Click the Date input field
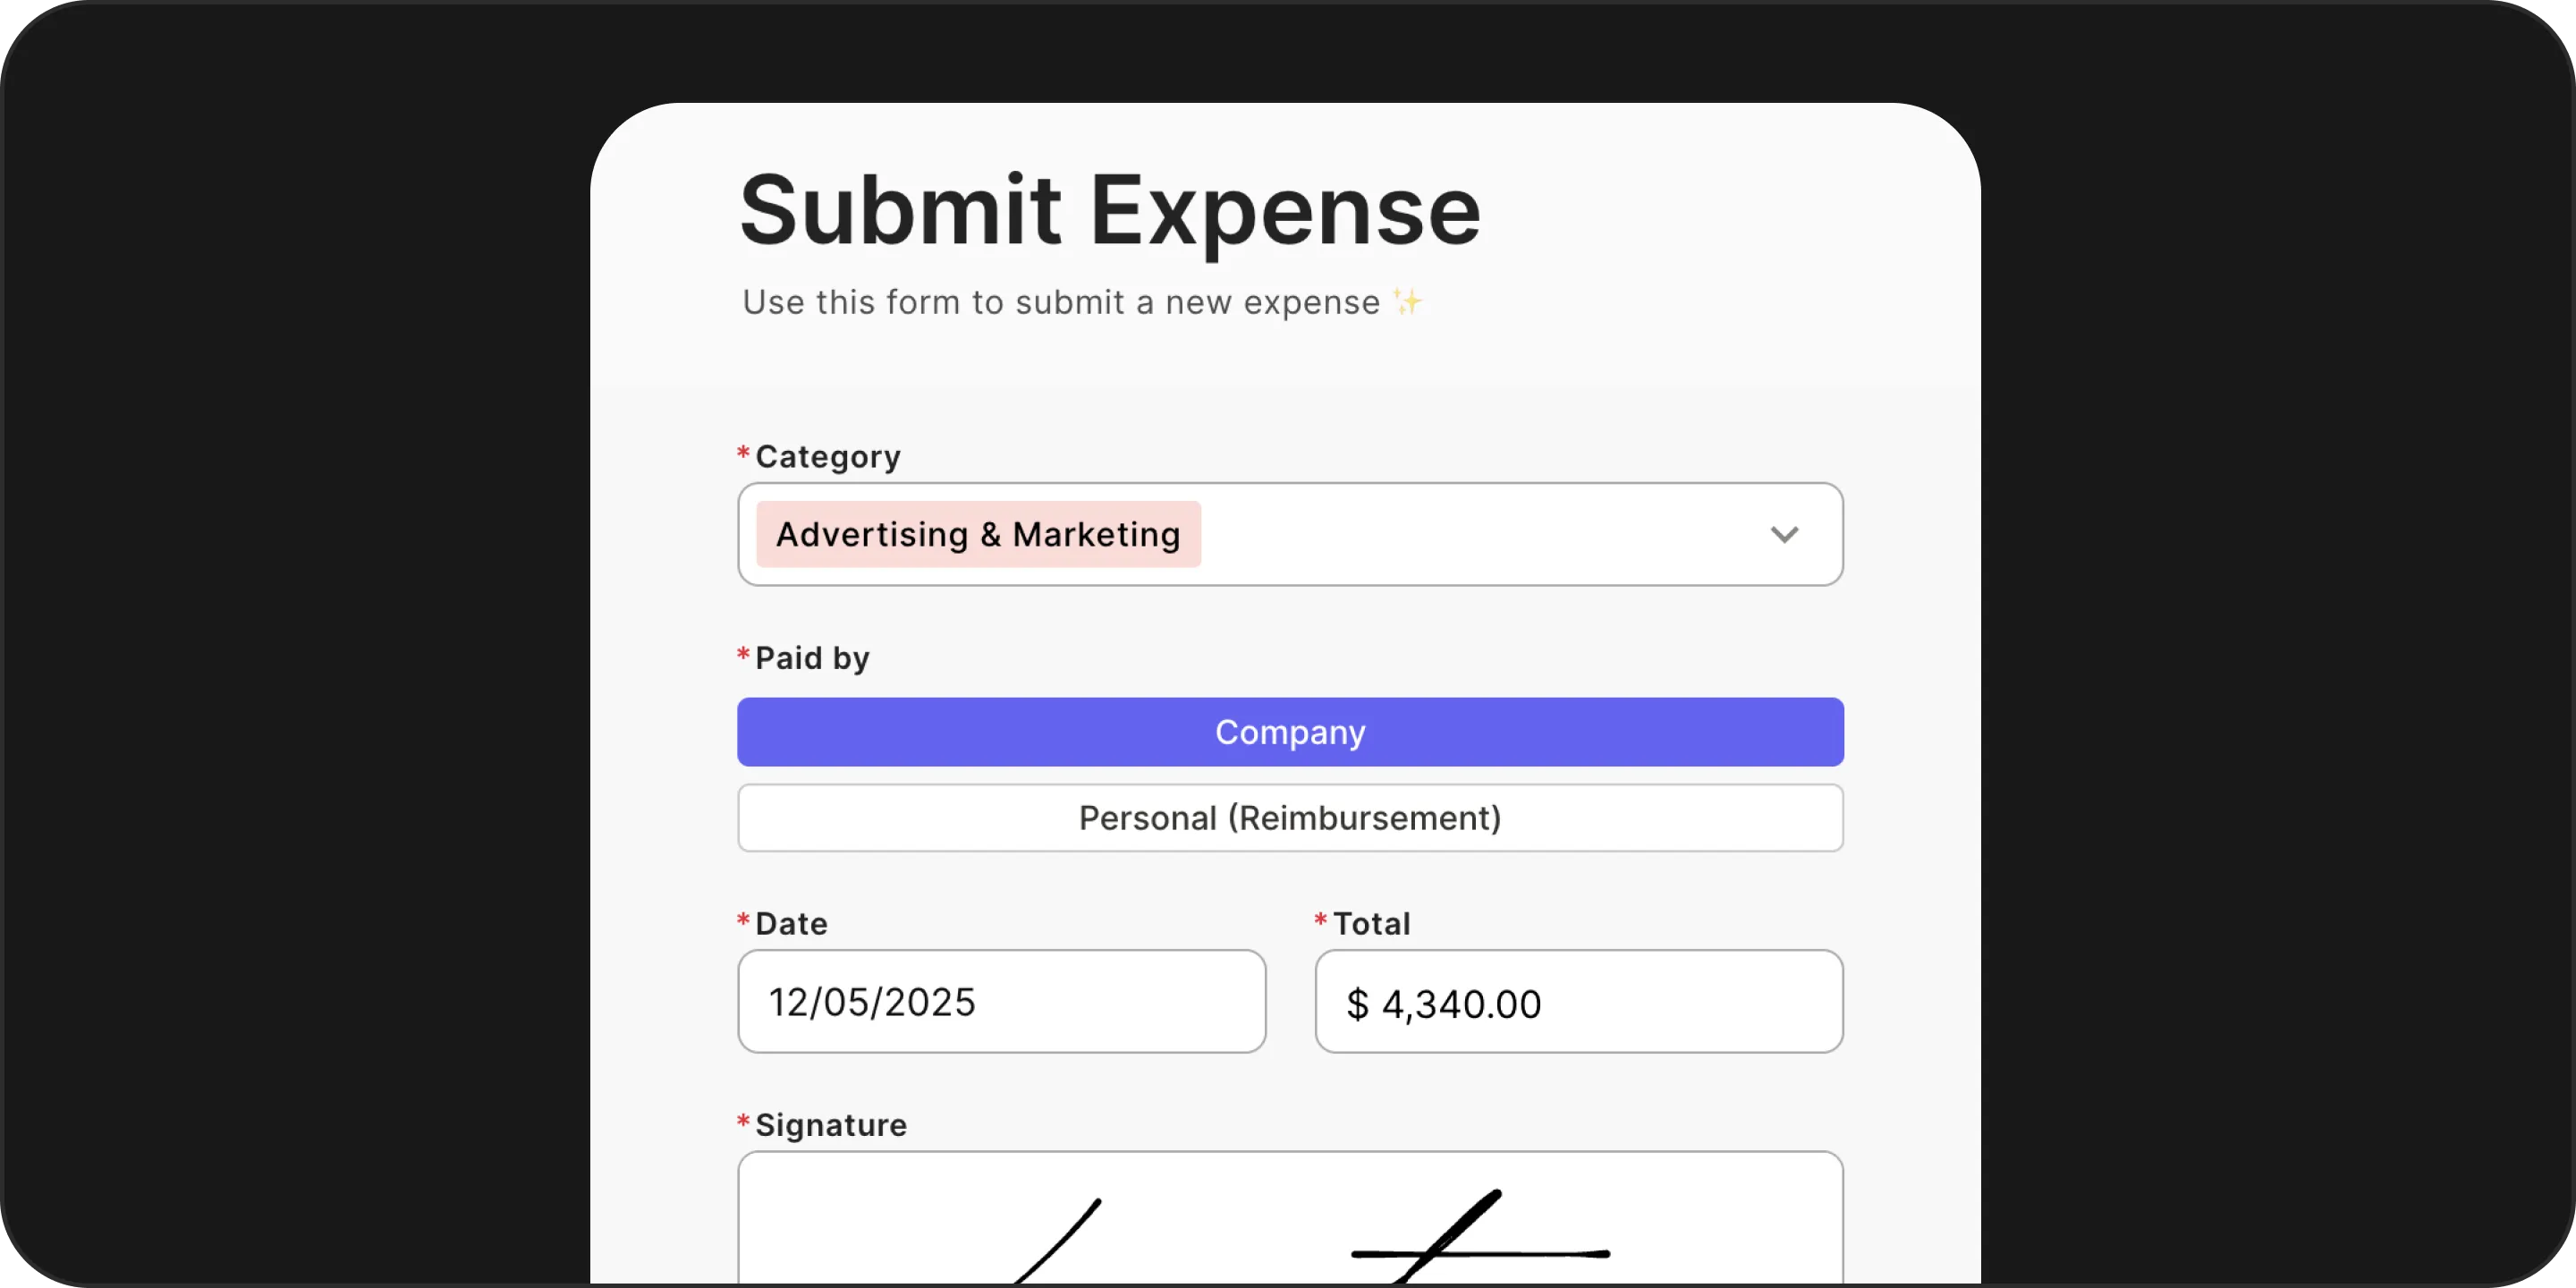The height and width of the screenshot is (1288, 2576). (x=1000, y=1002)
